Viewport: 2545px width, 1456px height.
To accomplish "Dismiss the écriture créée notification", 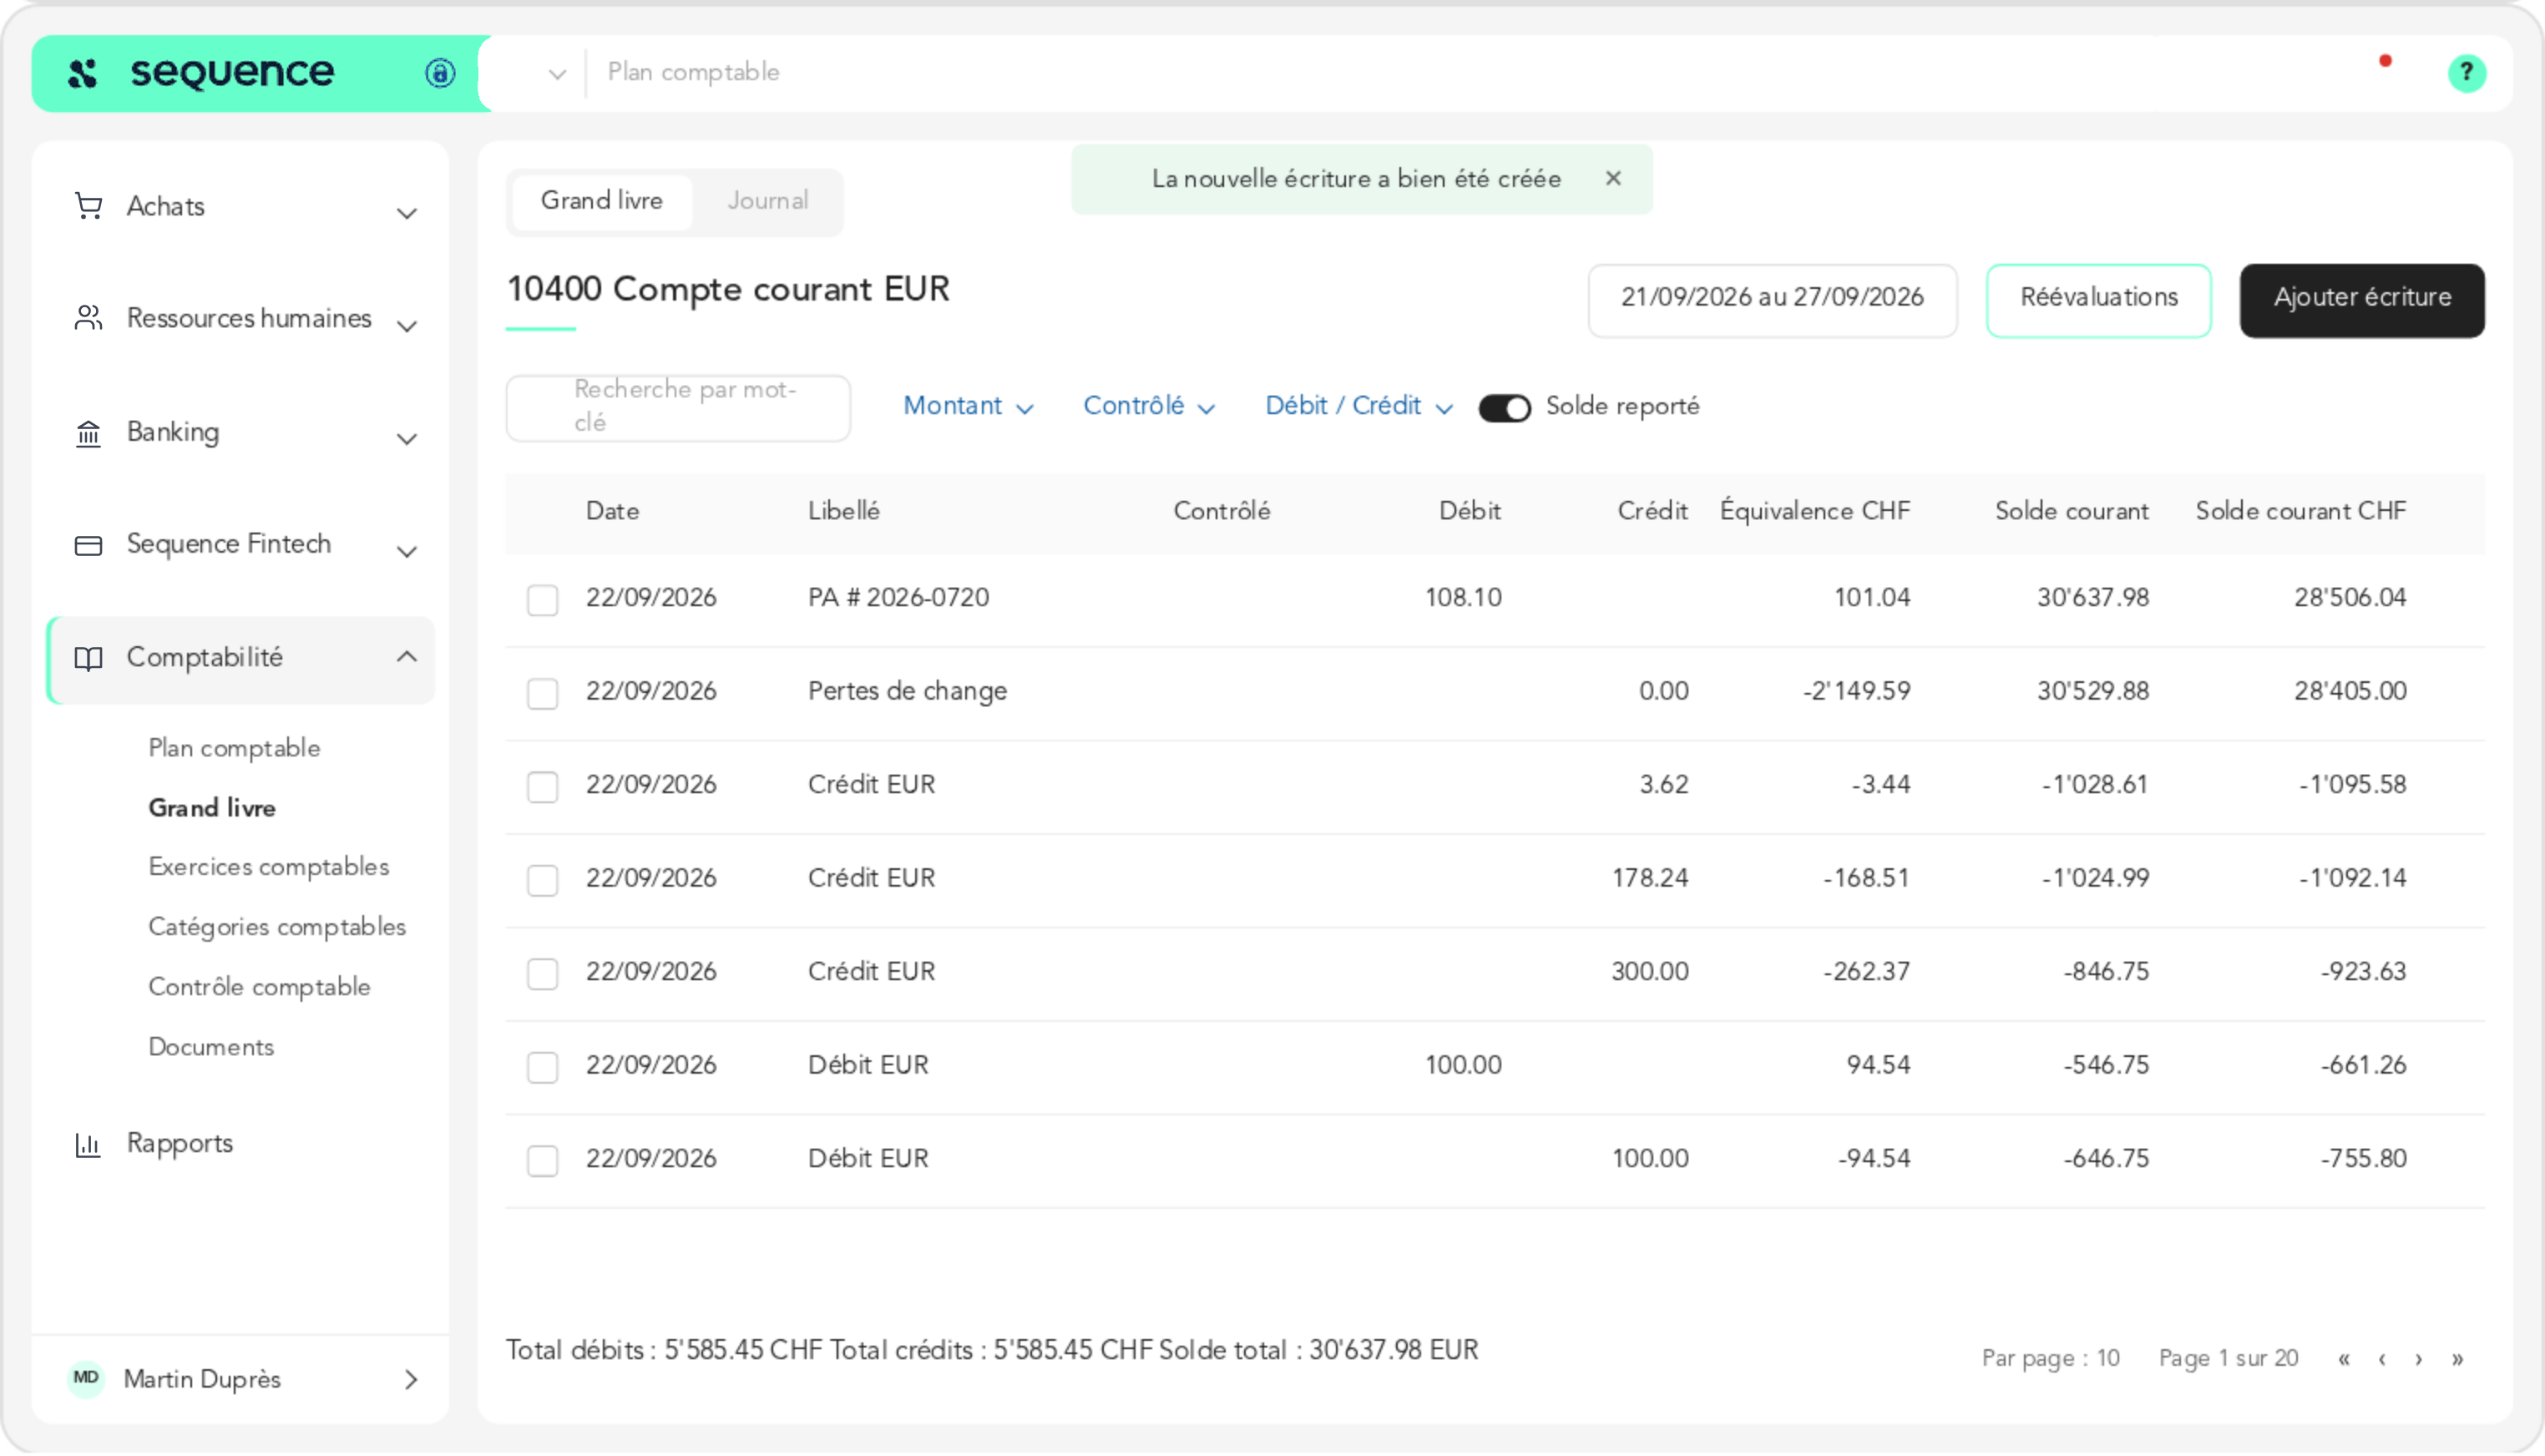I will coord(1613,178).
